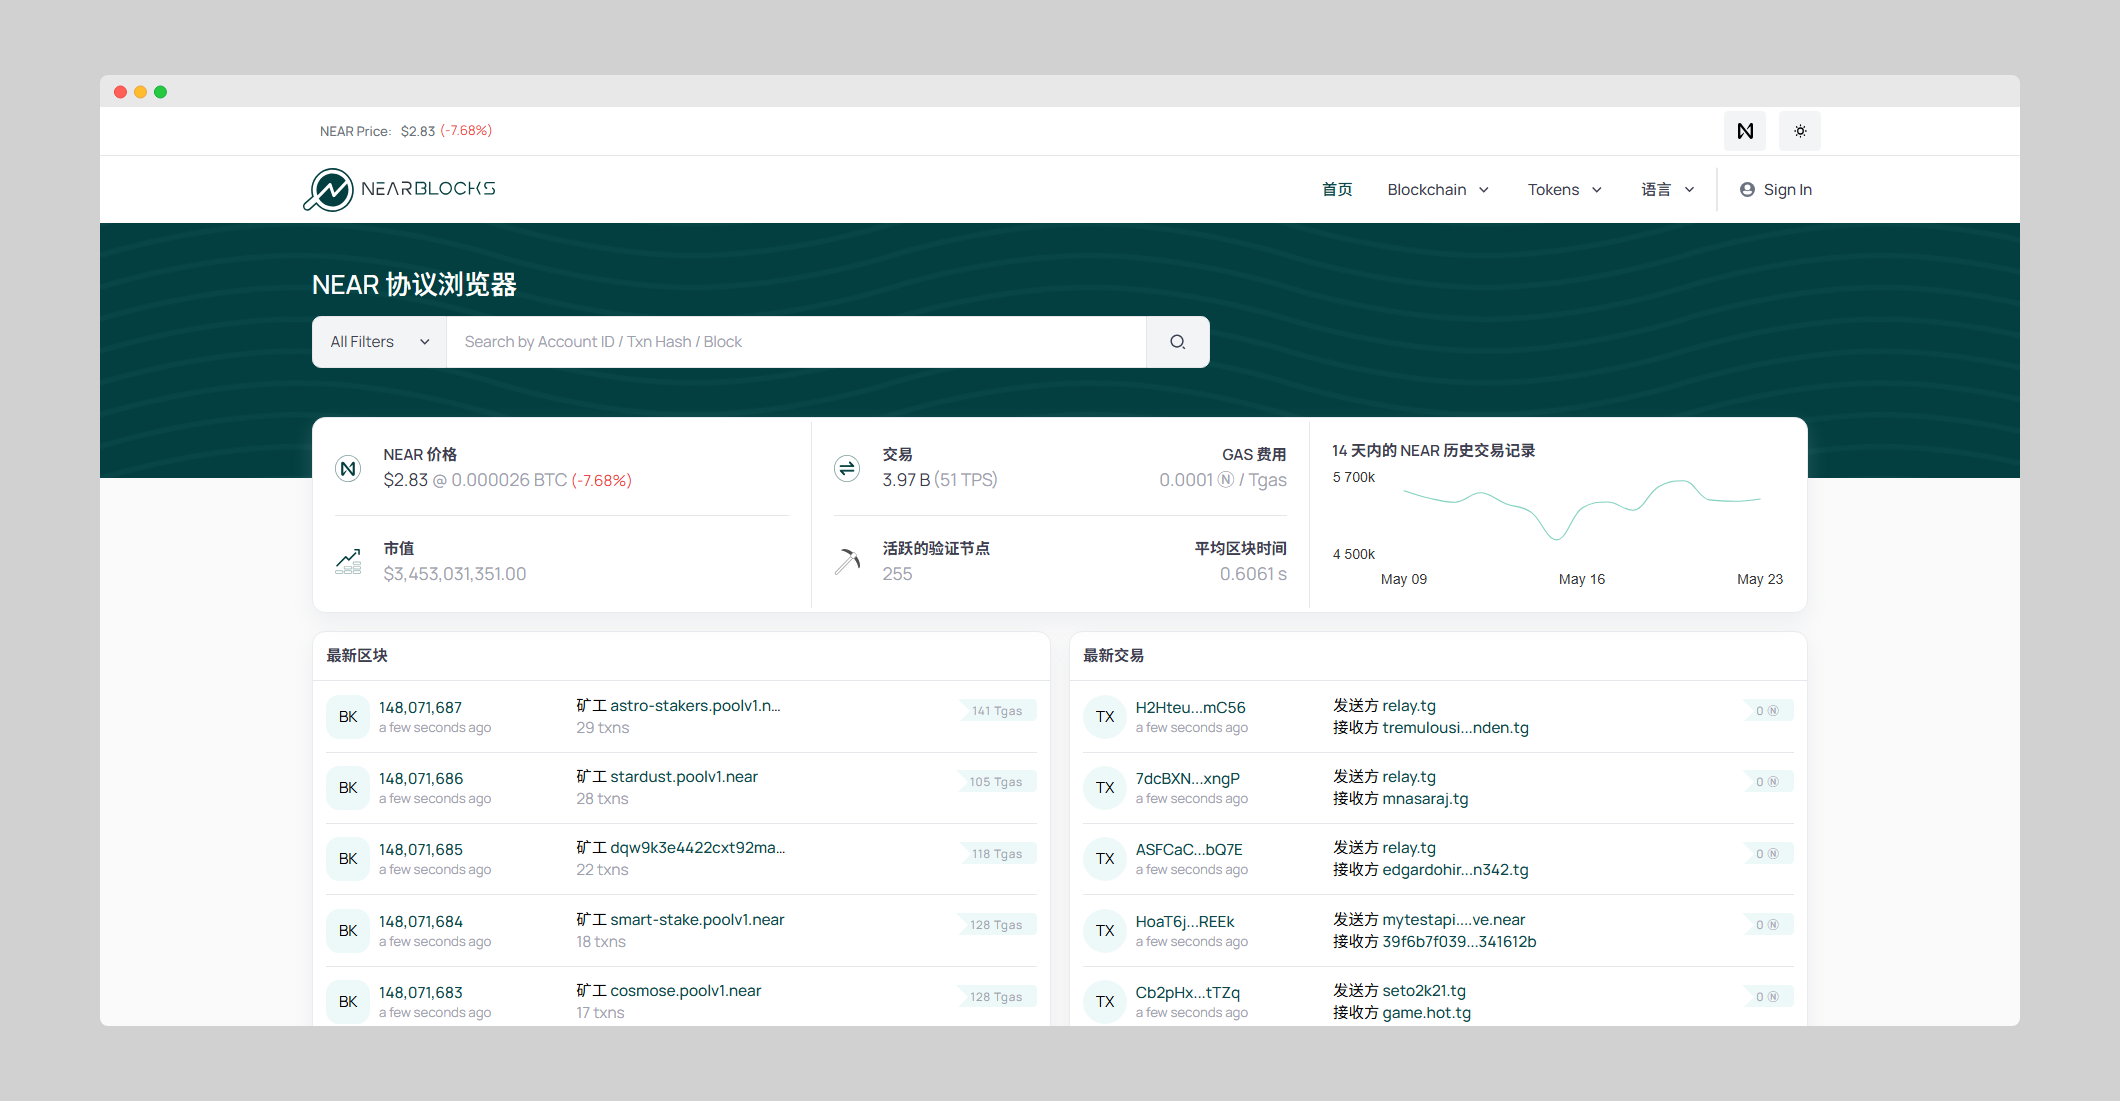Image resolution: width=2120 pixels, height=1101 pixels.
Task: Focus the Search by Account ID field
Action: [x=796, y=342]
